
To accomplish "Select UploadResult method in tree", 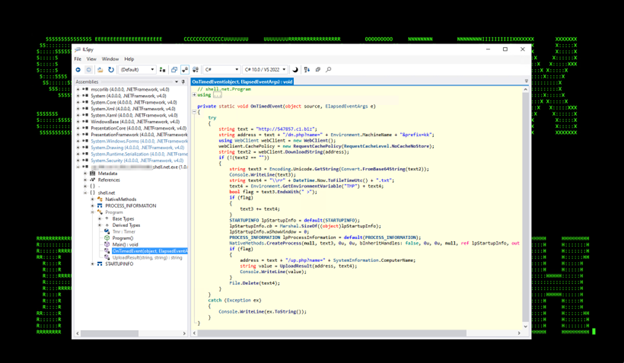I will tap(147, 258).
